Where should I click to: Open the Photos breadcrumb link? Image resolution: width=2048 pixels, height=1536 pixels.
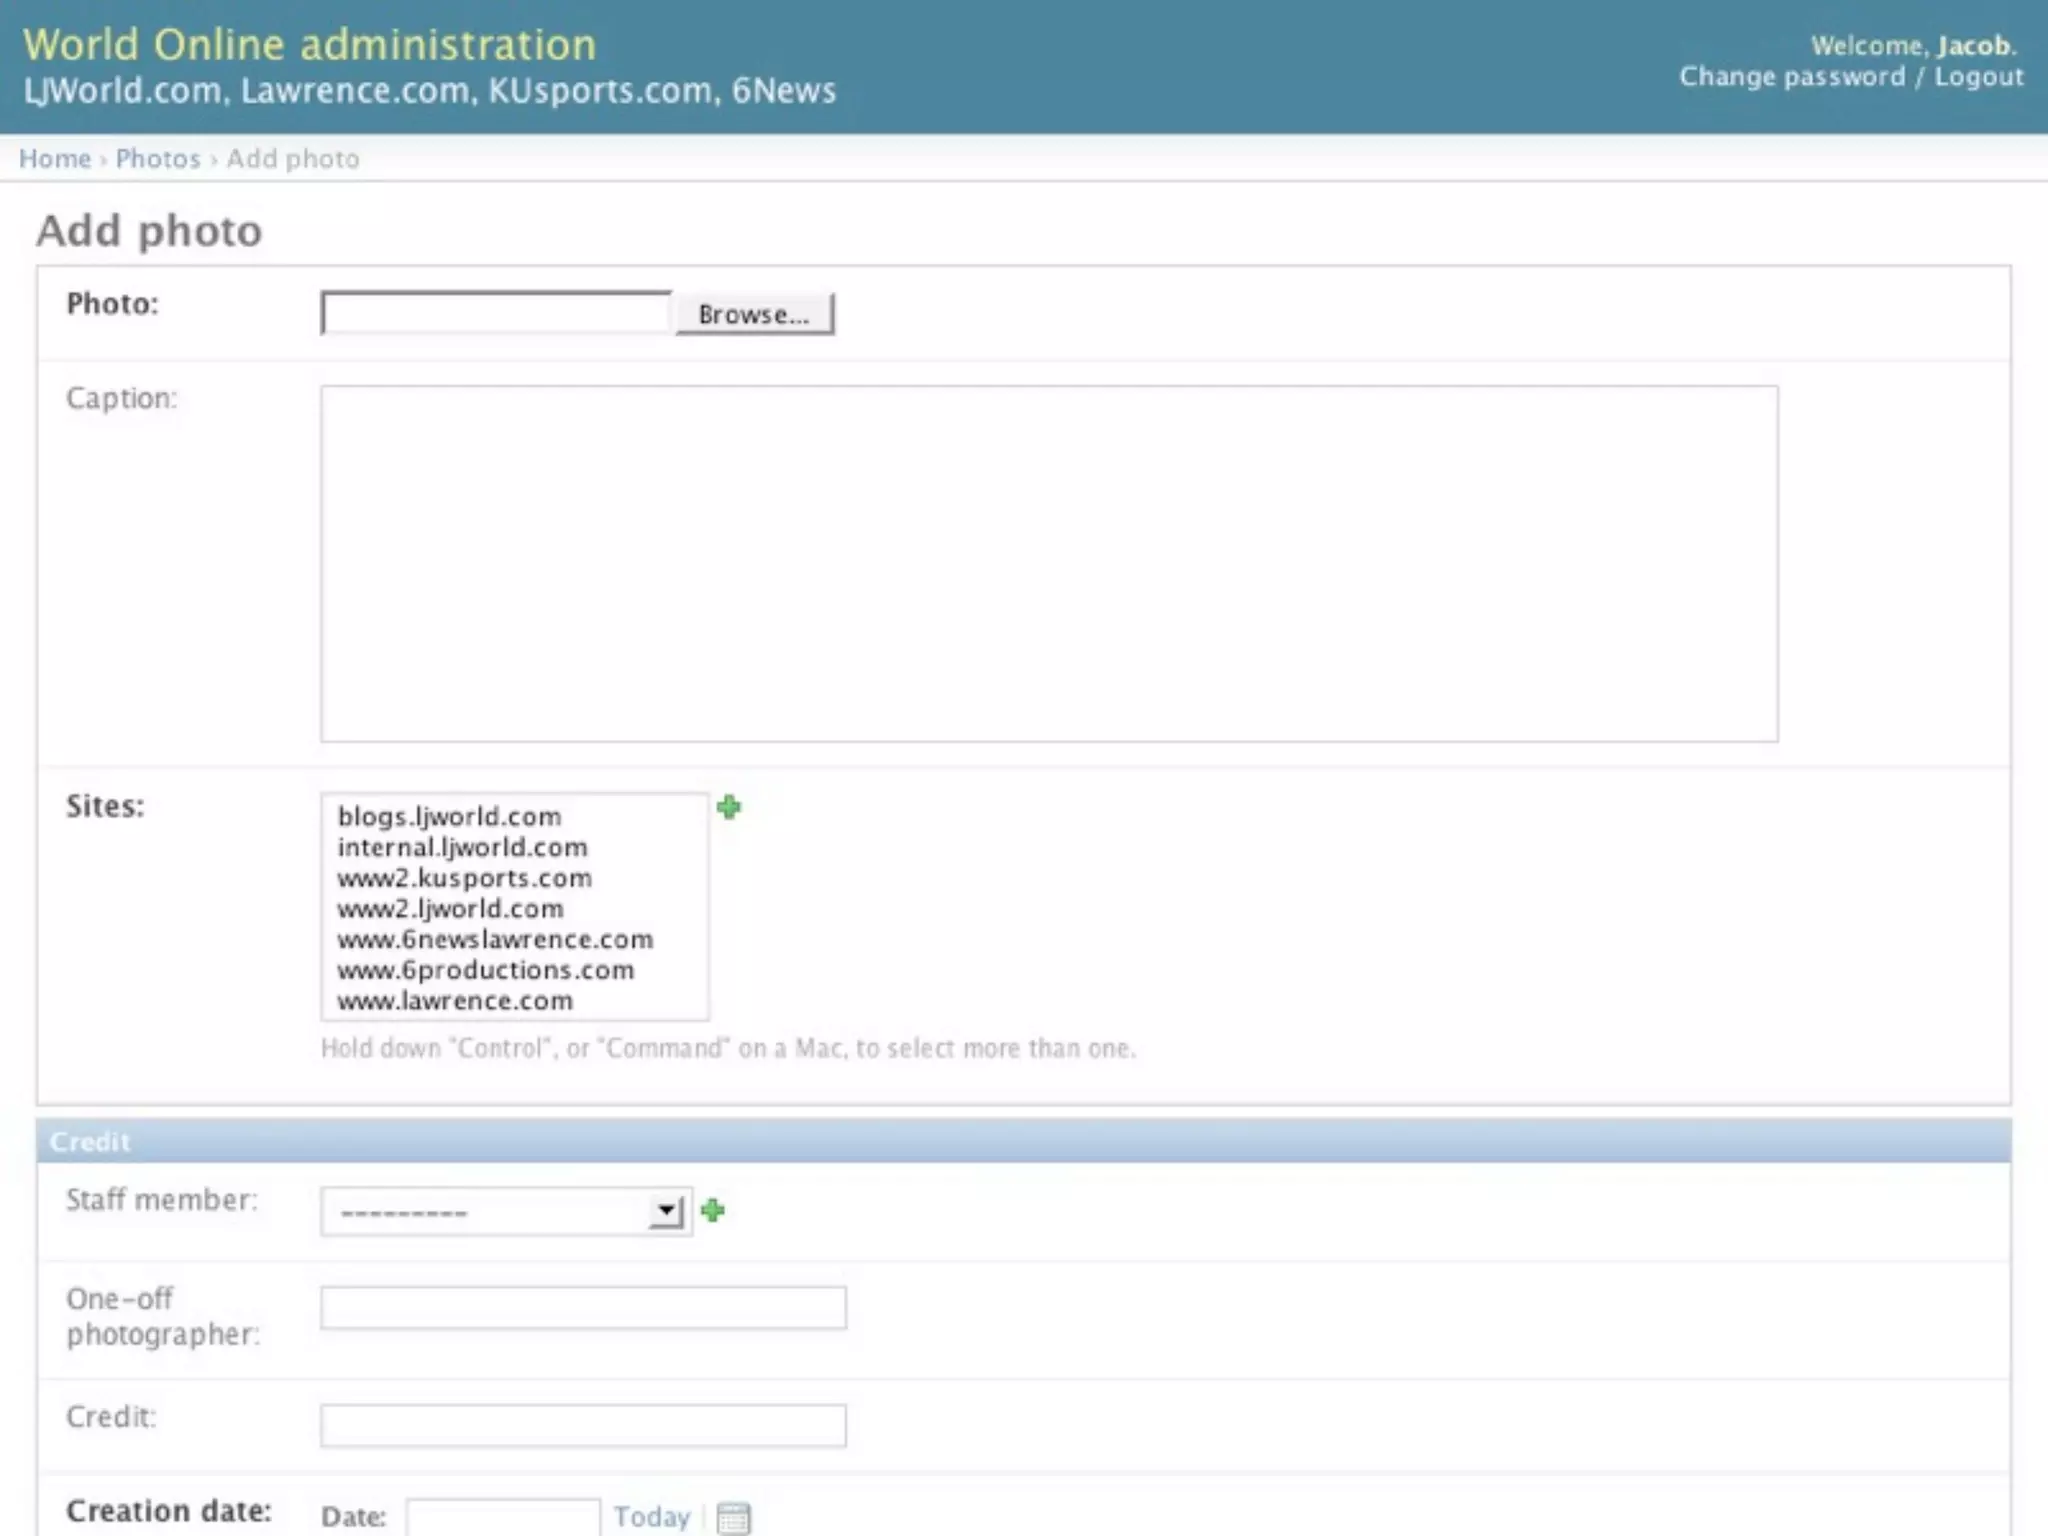pos(158,159)
